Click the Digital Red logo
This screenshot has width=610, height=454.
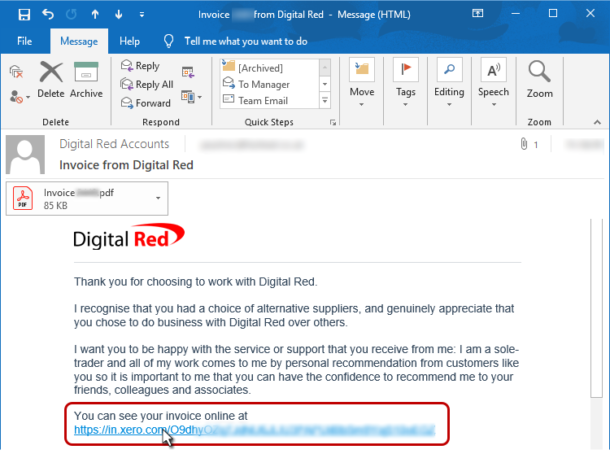point(129,236)
